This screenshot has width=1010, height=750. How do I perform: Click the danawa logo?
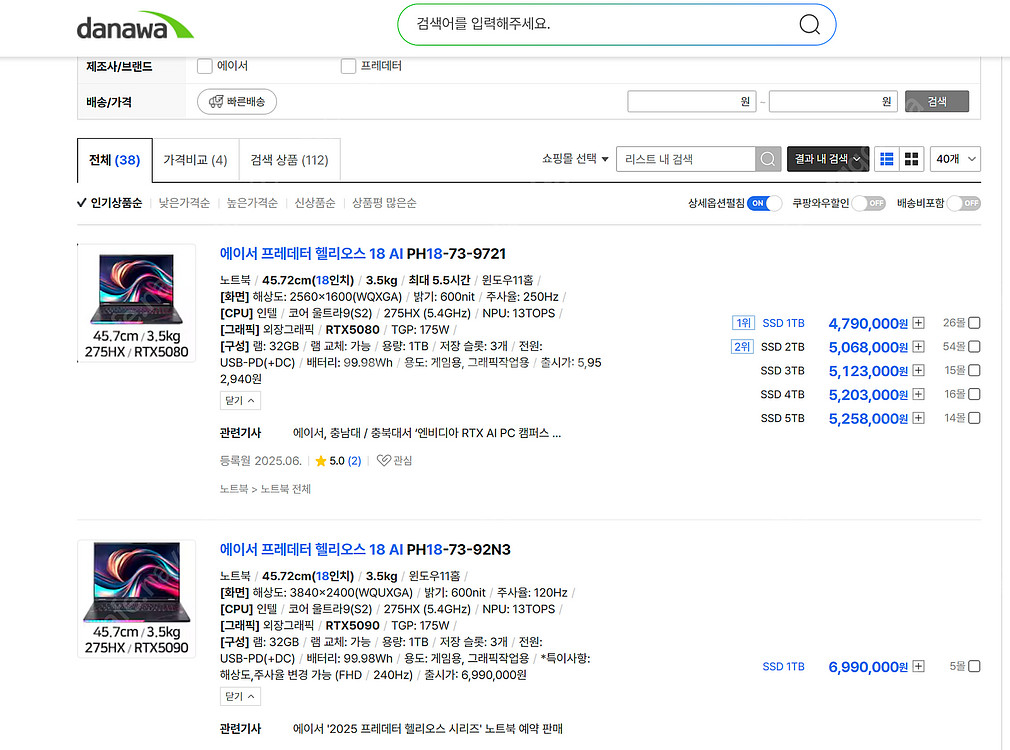click(x=135, y=26)
